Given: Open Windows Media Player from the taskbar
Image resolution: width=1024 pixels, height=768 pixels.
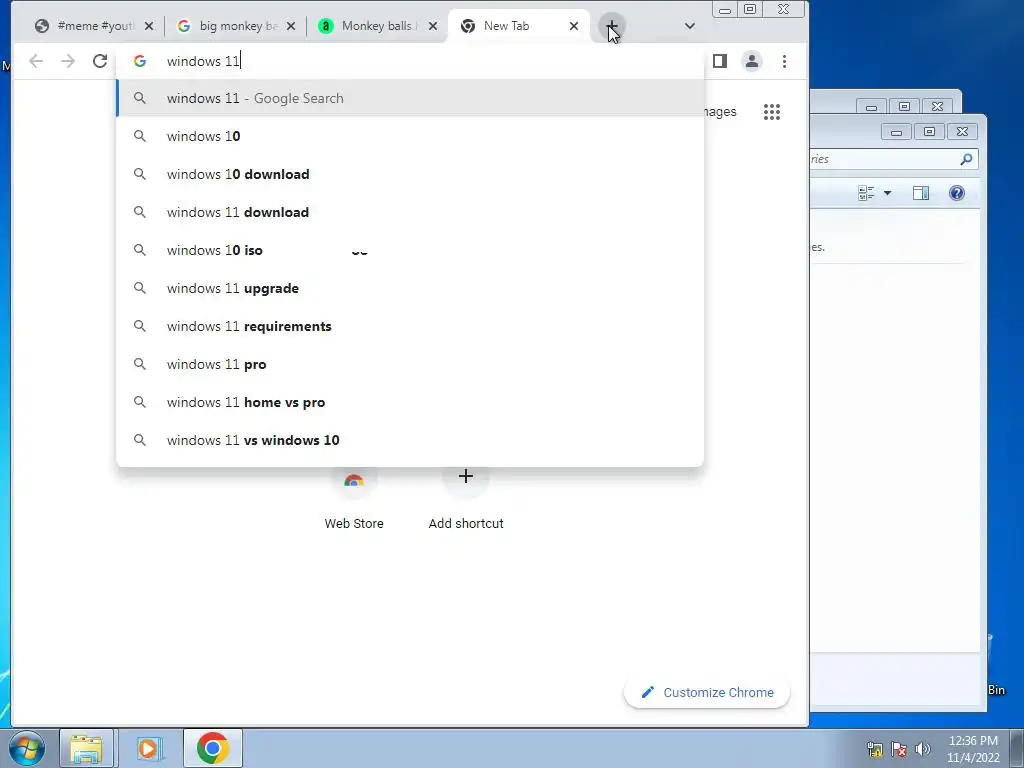Looking at the screenshot, I should tap(148, 748).
